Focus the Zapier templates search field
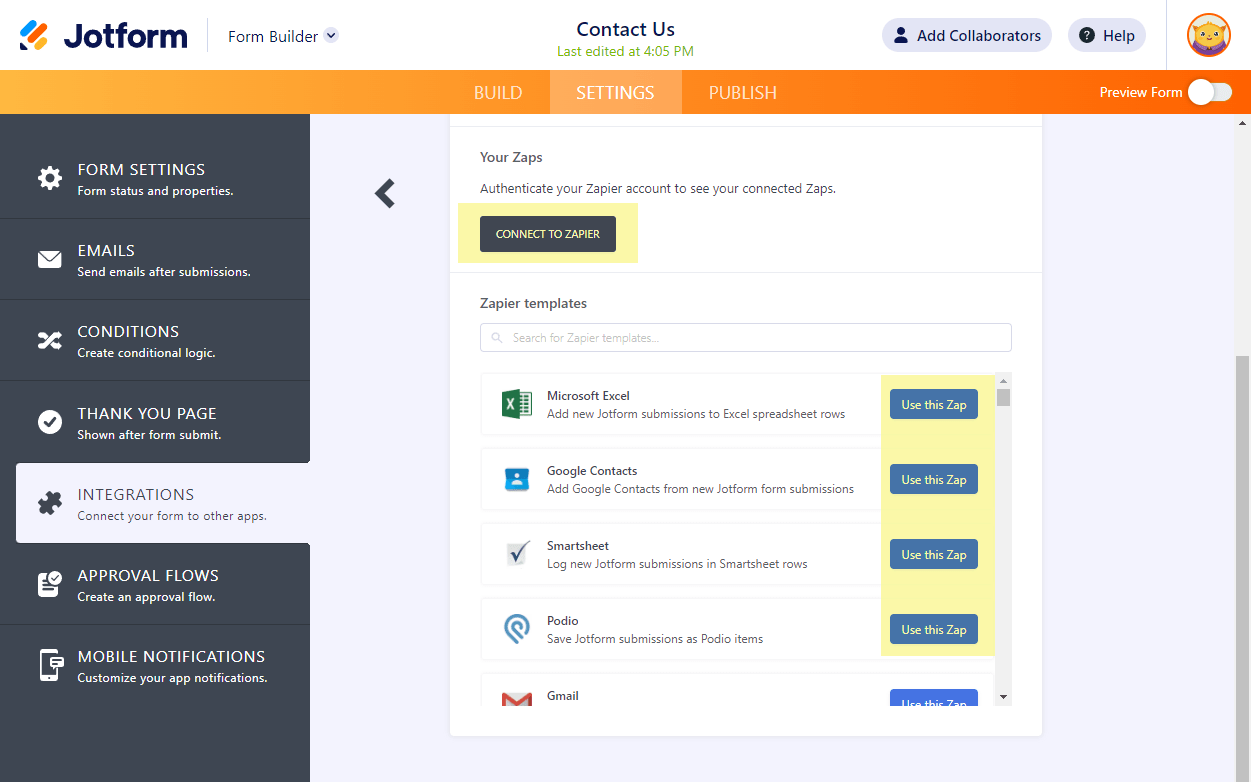 (745, 338)
